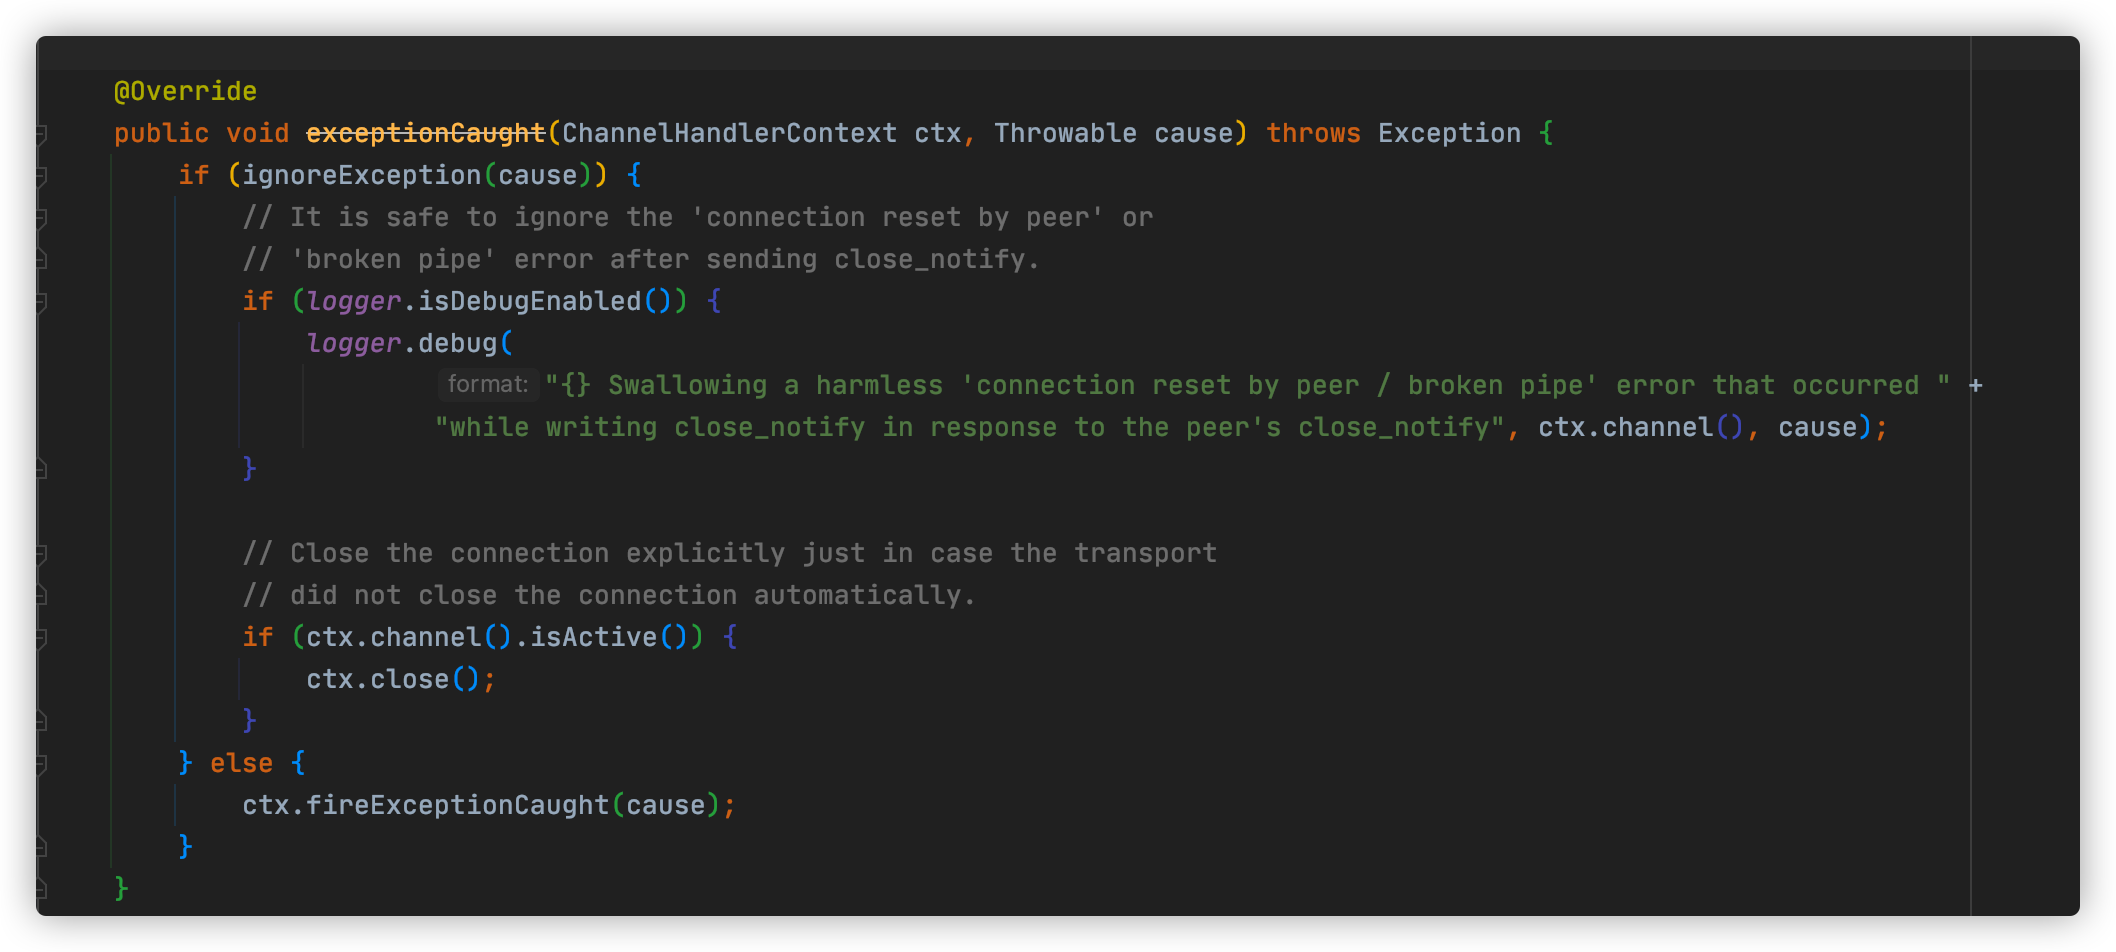The image size is (2116, 952).
Task: Click the logger.debug call
Action: (402, 343)
